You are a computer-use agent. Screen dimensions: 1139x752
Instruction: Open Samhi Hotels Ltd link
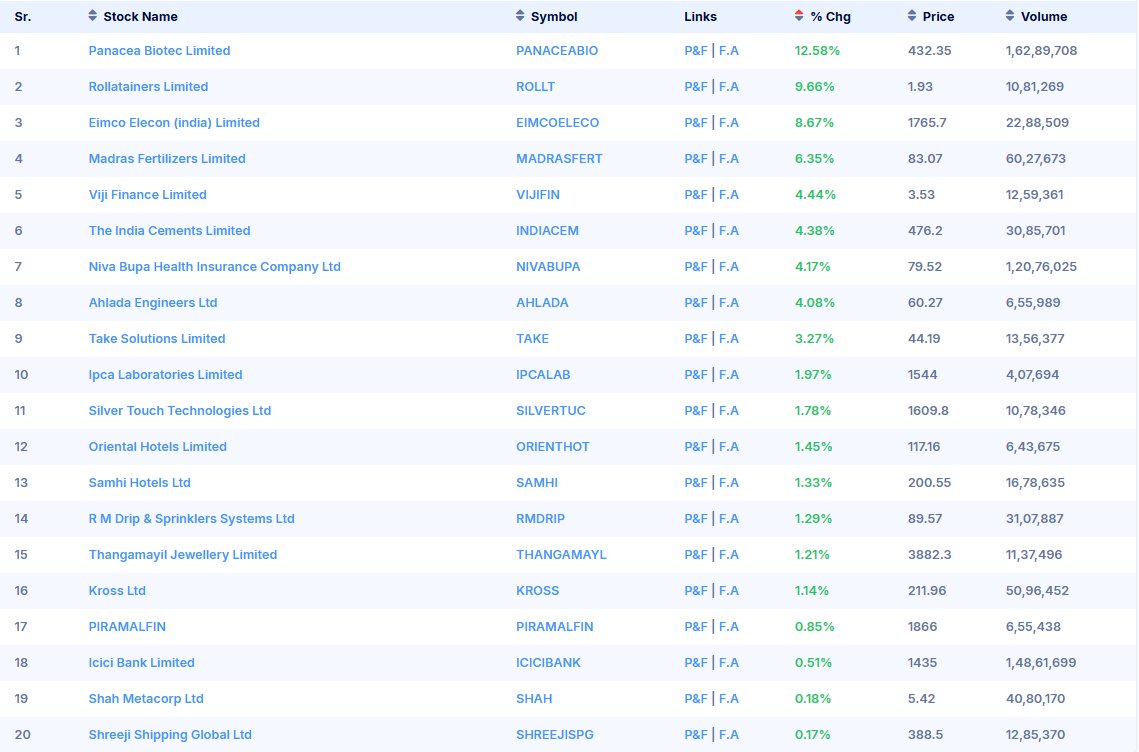pyautogui.click(x=139, y=482)
